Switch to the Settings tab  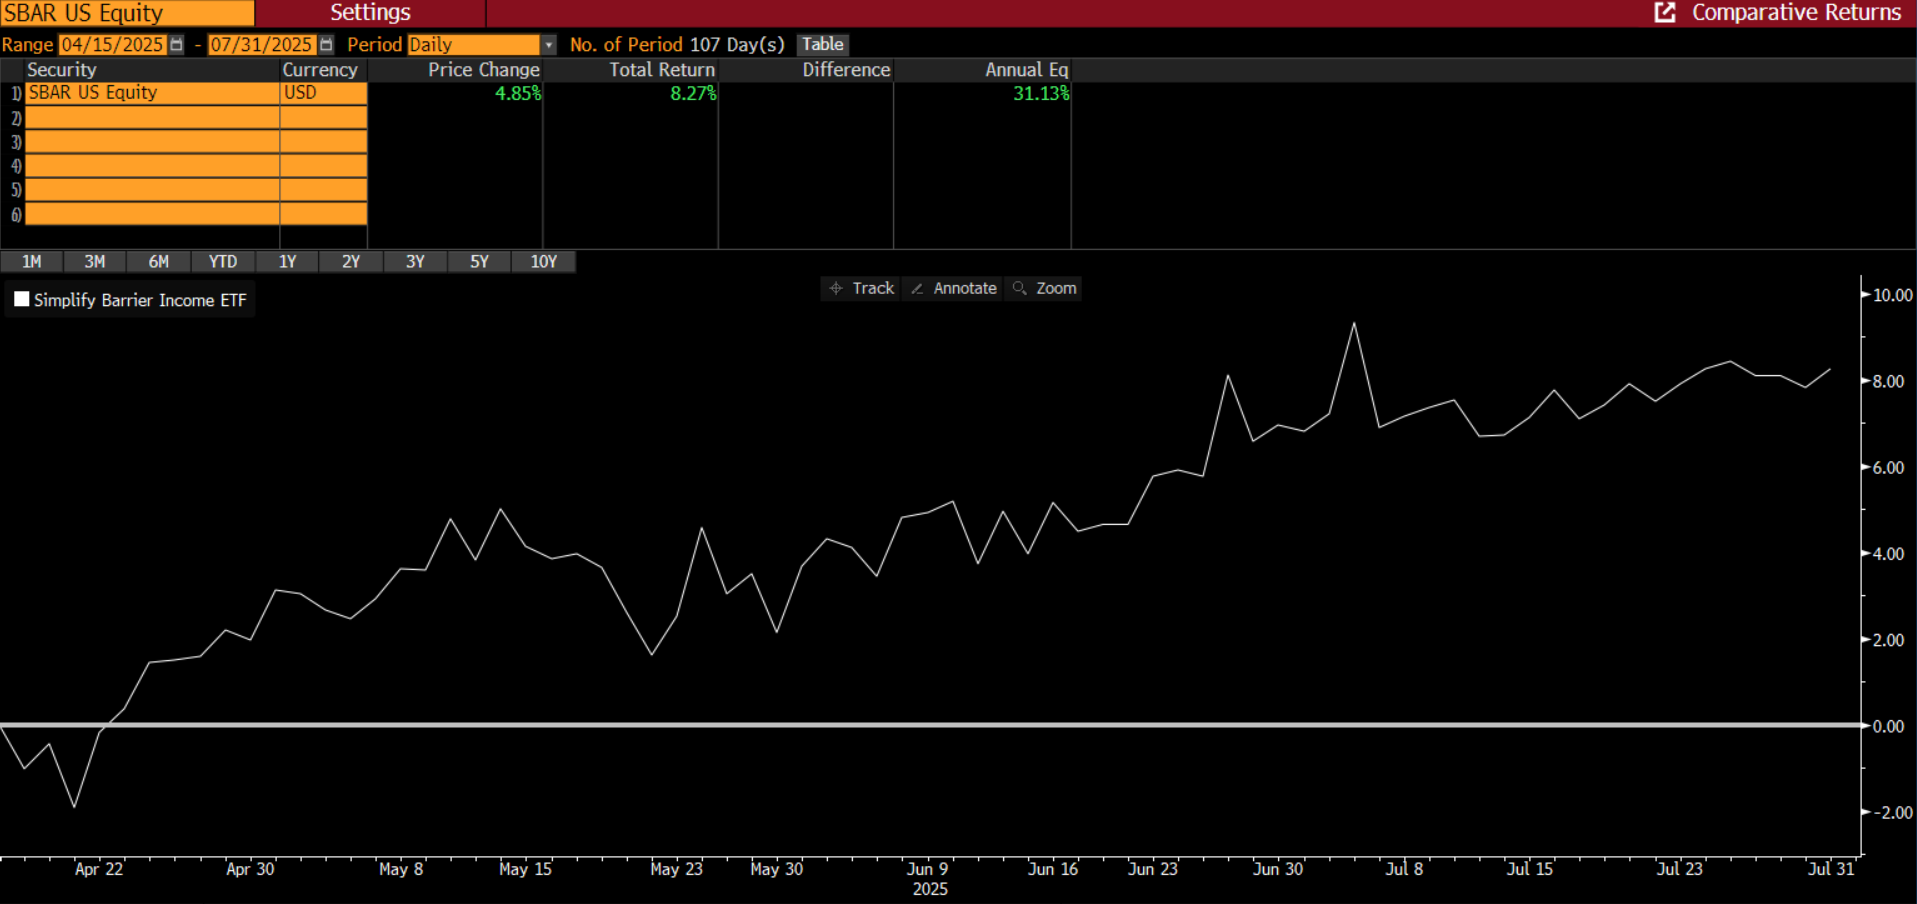tap(370, 13)
